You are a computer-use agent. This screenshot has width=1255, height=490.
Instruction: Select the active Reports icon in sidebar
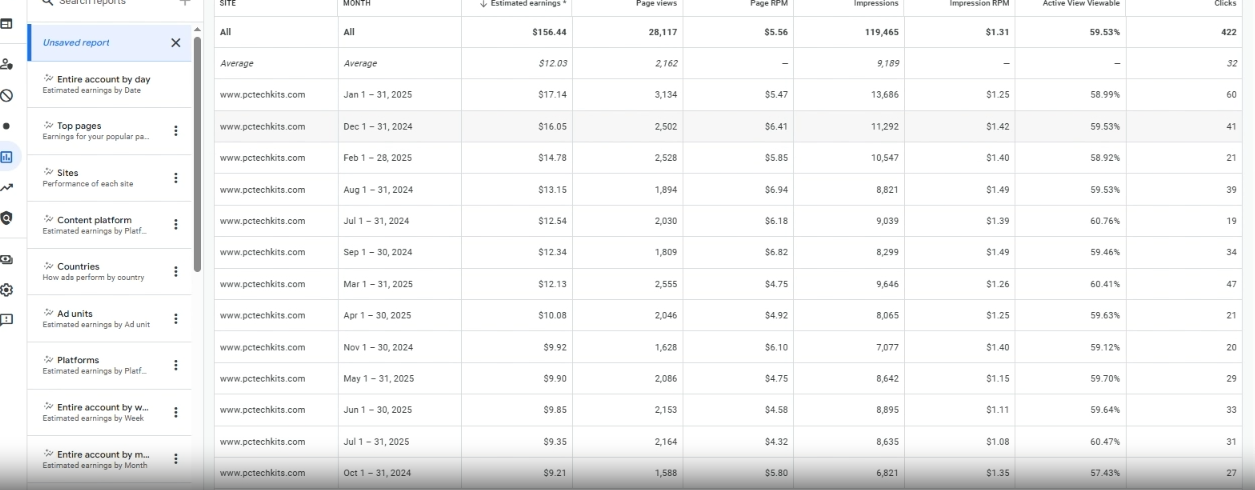7,157
